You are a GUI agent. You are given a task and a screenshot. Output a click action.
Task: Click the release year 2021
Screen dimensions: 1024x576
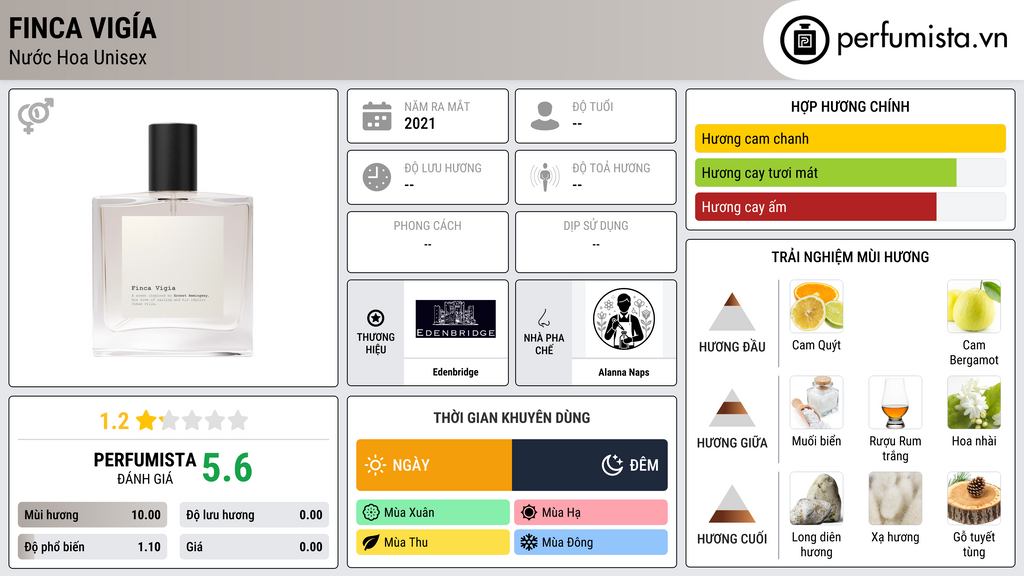tap(419, 123)
